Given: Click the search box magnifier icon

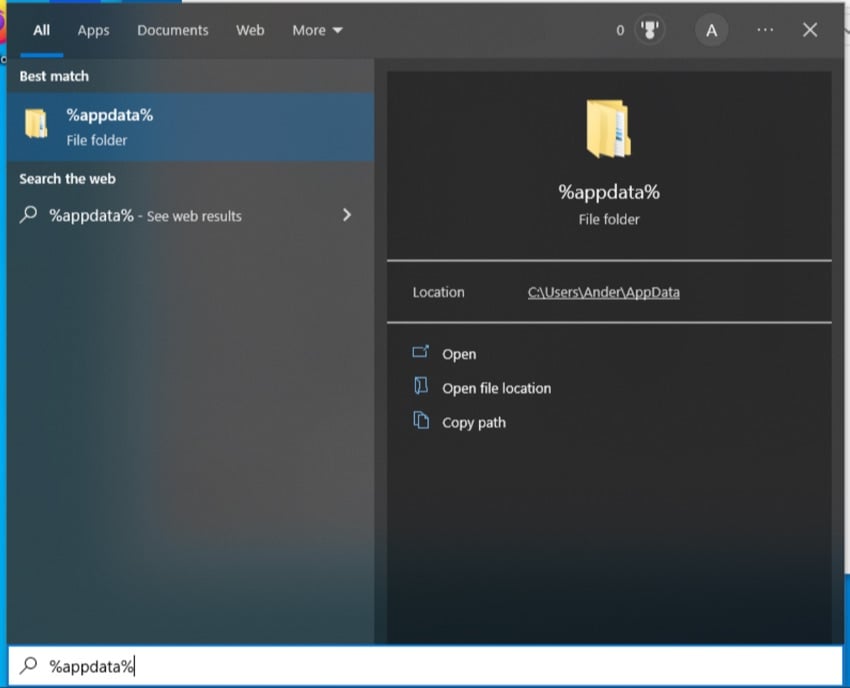Looking at the screenshot, I should (28, 665).
